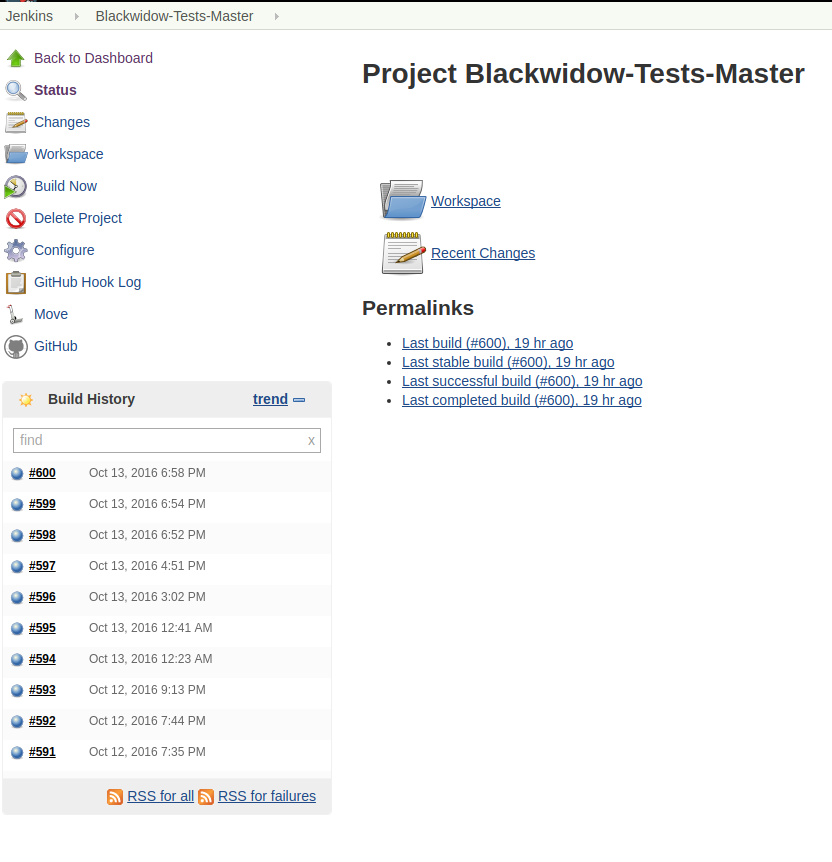The width and height of the screenshot is (832, 862).
Task: Select Move in the sidebar
Action: (51, 314)
